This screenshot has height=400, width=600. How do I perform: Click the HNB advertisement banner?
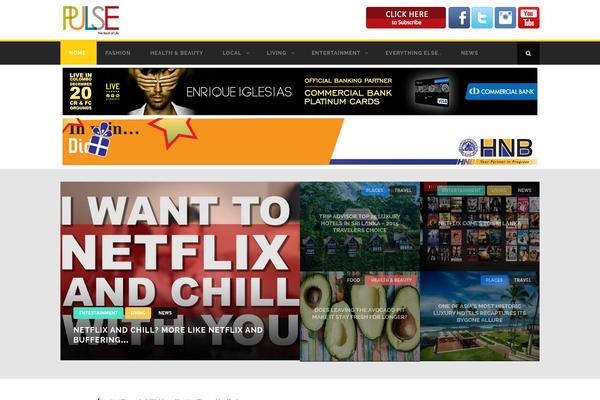300,142
